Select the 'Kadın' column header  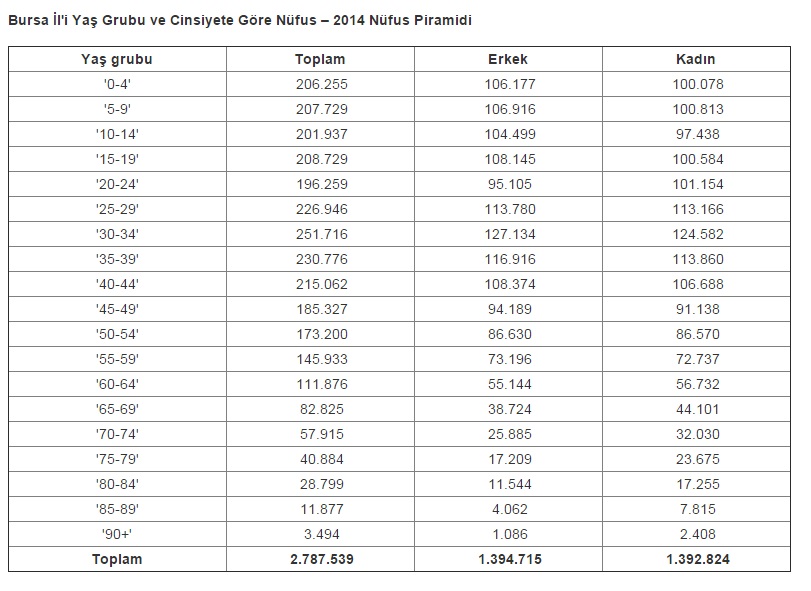(696, 59)
